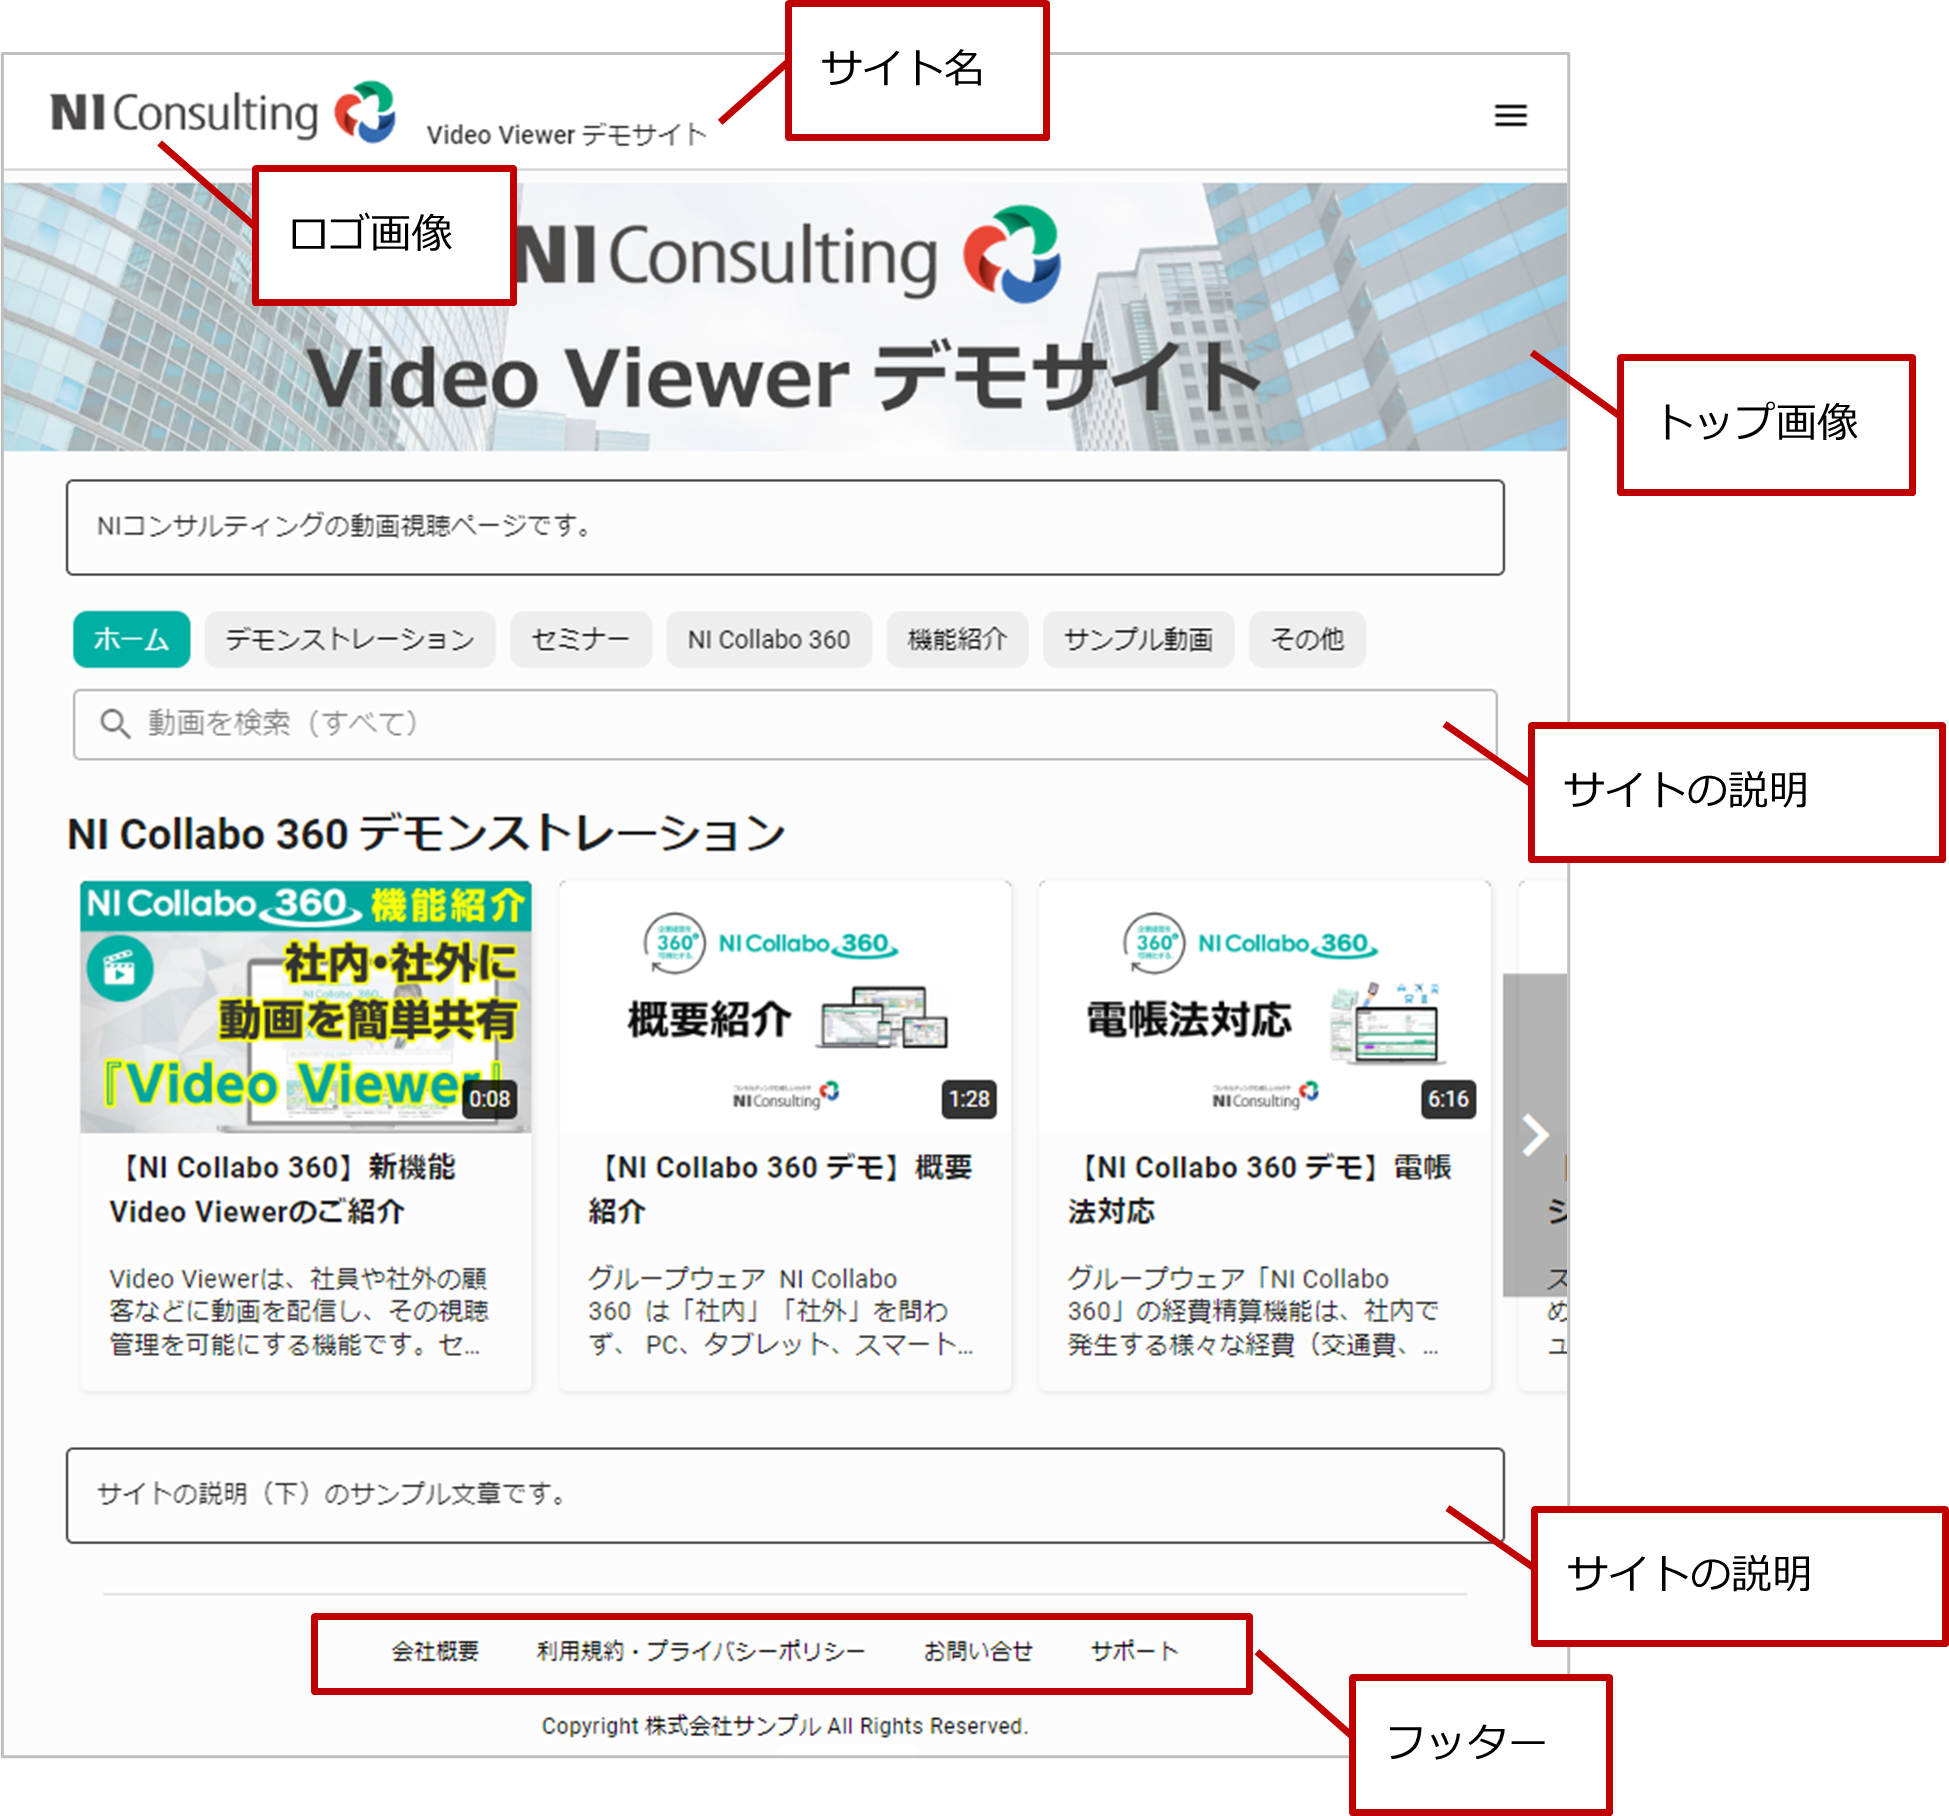Click the Video Viewer デモサイト site name
Screen dimensions: 1949x1816
[567, 134]
